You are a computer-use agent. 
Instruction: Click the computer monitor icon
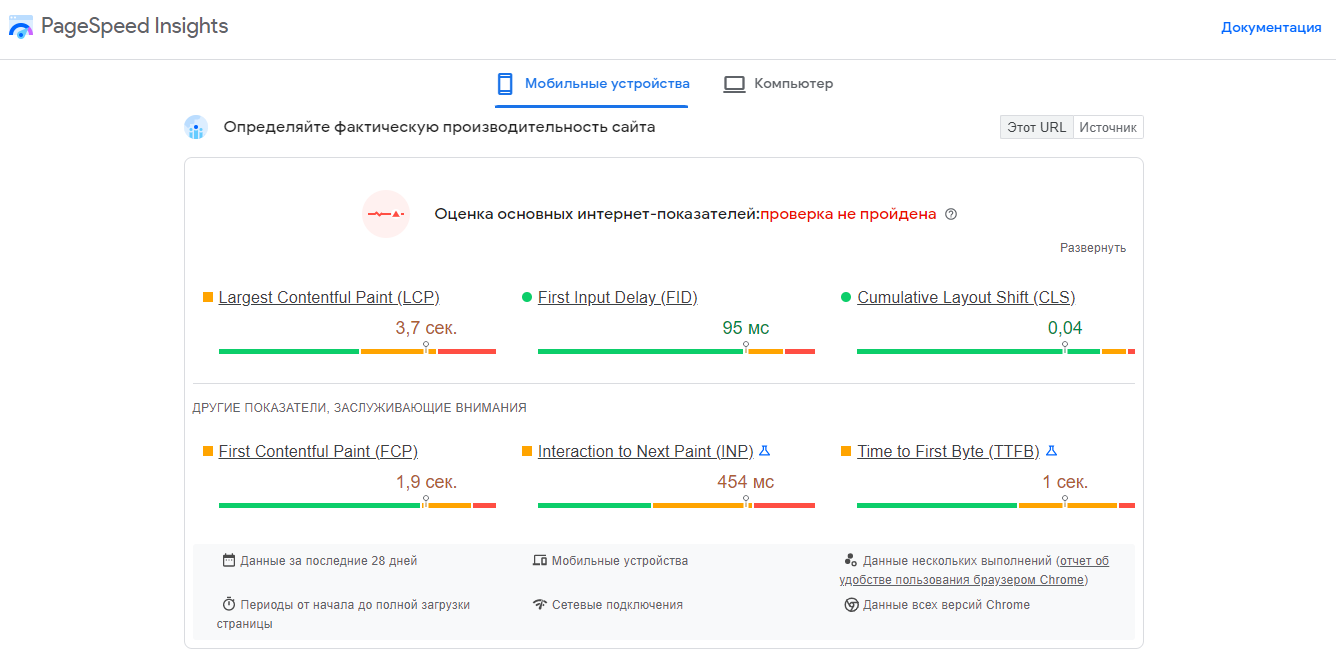click(x=734, y=84)
